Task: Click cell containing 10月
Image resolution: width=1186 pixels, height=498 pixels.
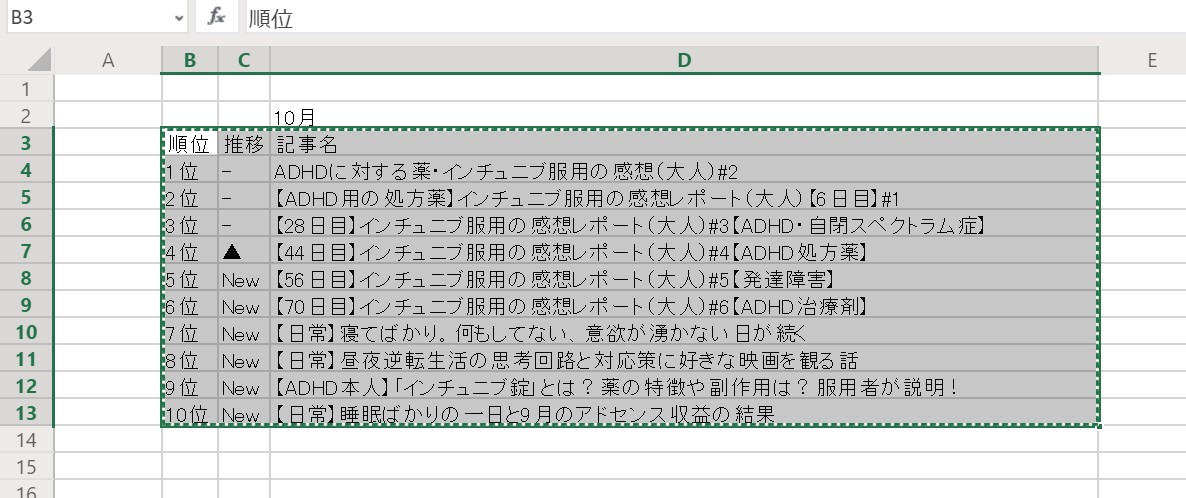Action: (684, 116)
